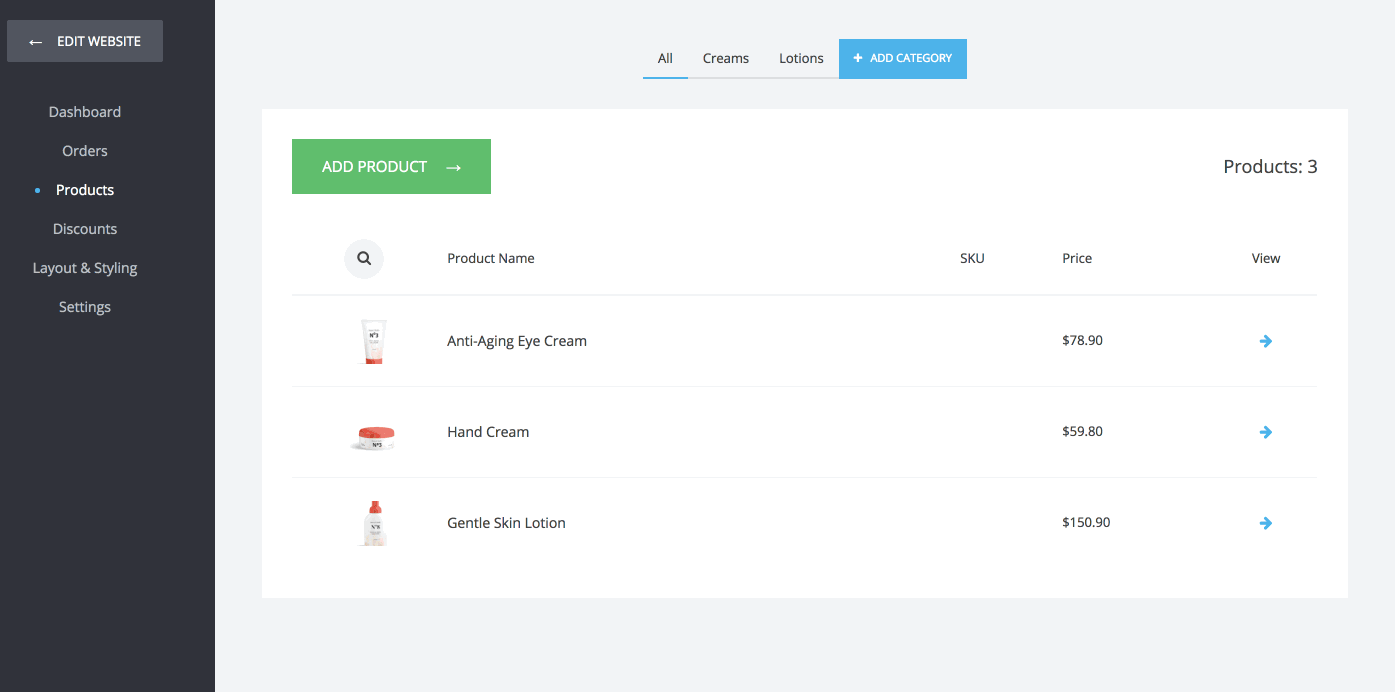Click the Anti-Aging Eye Cream product thumbnail
The width and height of the screenshot is (1395, 692).
tap(373, 342)
